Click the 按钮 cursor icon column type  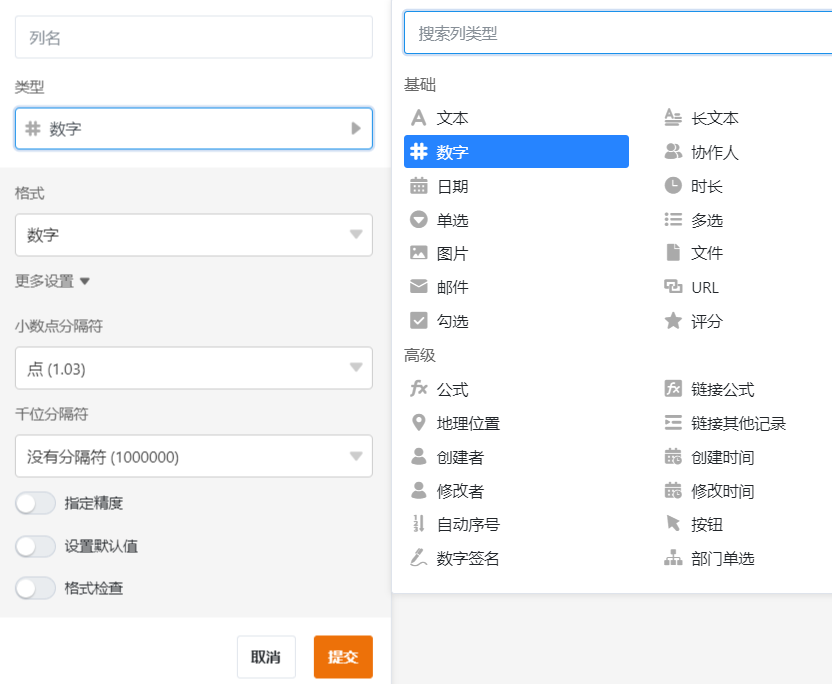673,524
